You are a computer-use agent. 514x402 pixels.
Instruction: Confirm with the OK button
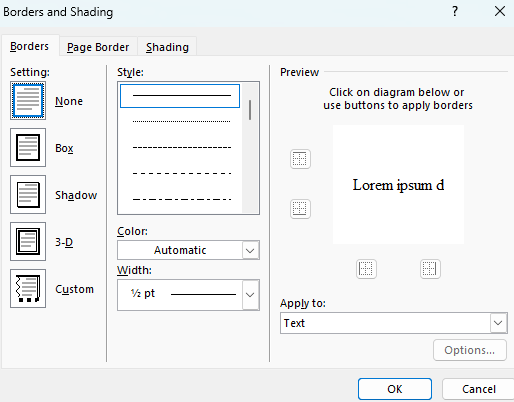(395, 389)
